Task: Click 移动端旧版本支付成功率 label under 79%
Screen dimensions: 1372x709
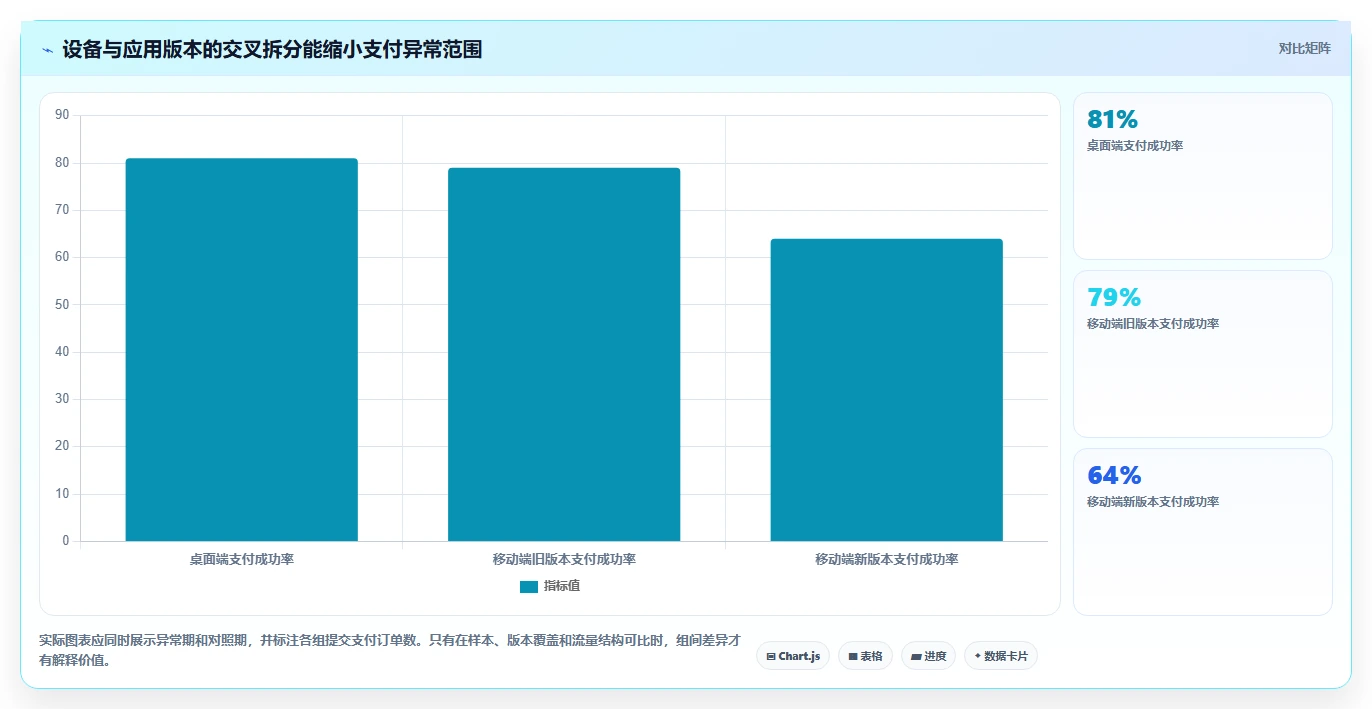Action: pos(1153,324)
